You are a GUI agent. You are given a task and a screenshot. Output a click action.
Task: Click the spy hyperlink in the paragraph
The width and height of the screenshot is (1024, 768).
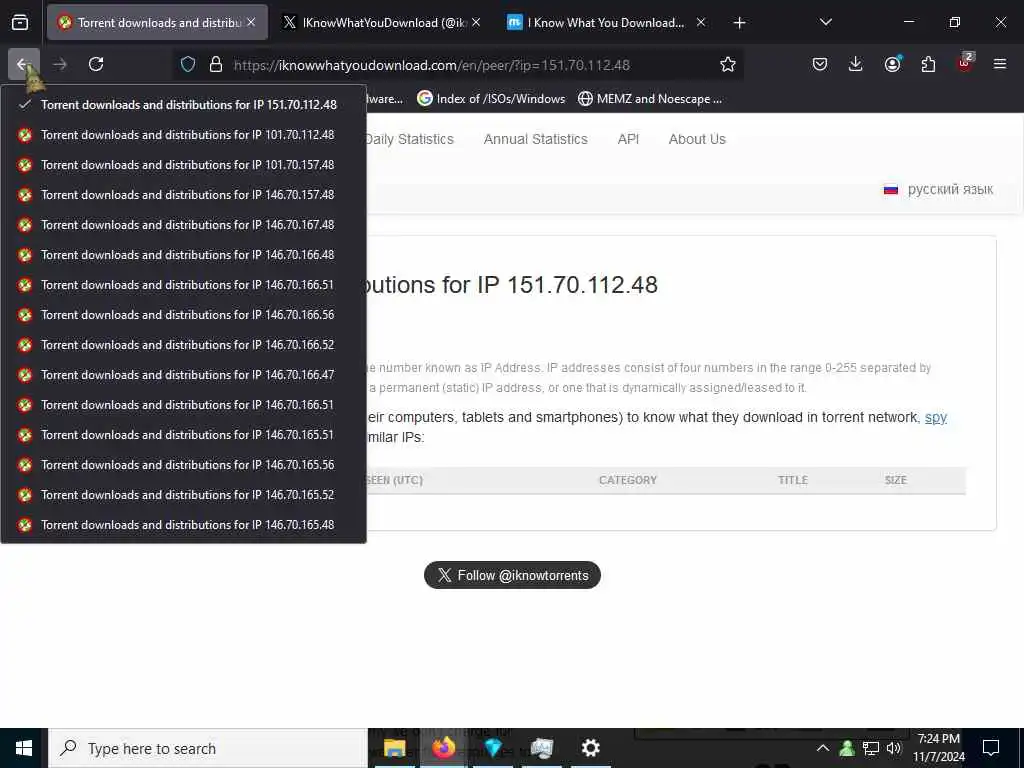[936, 417]
